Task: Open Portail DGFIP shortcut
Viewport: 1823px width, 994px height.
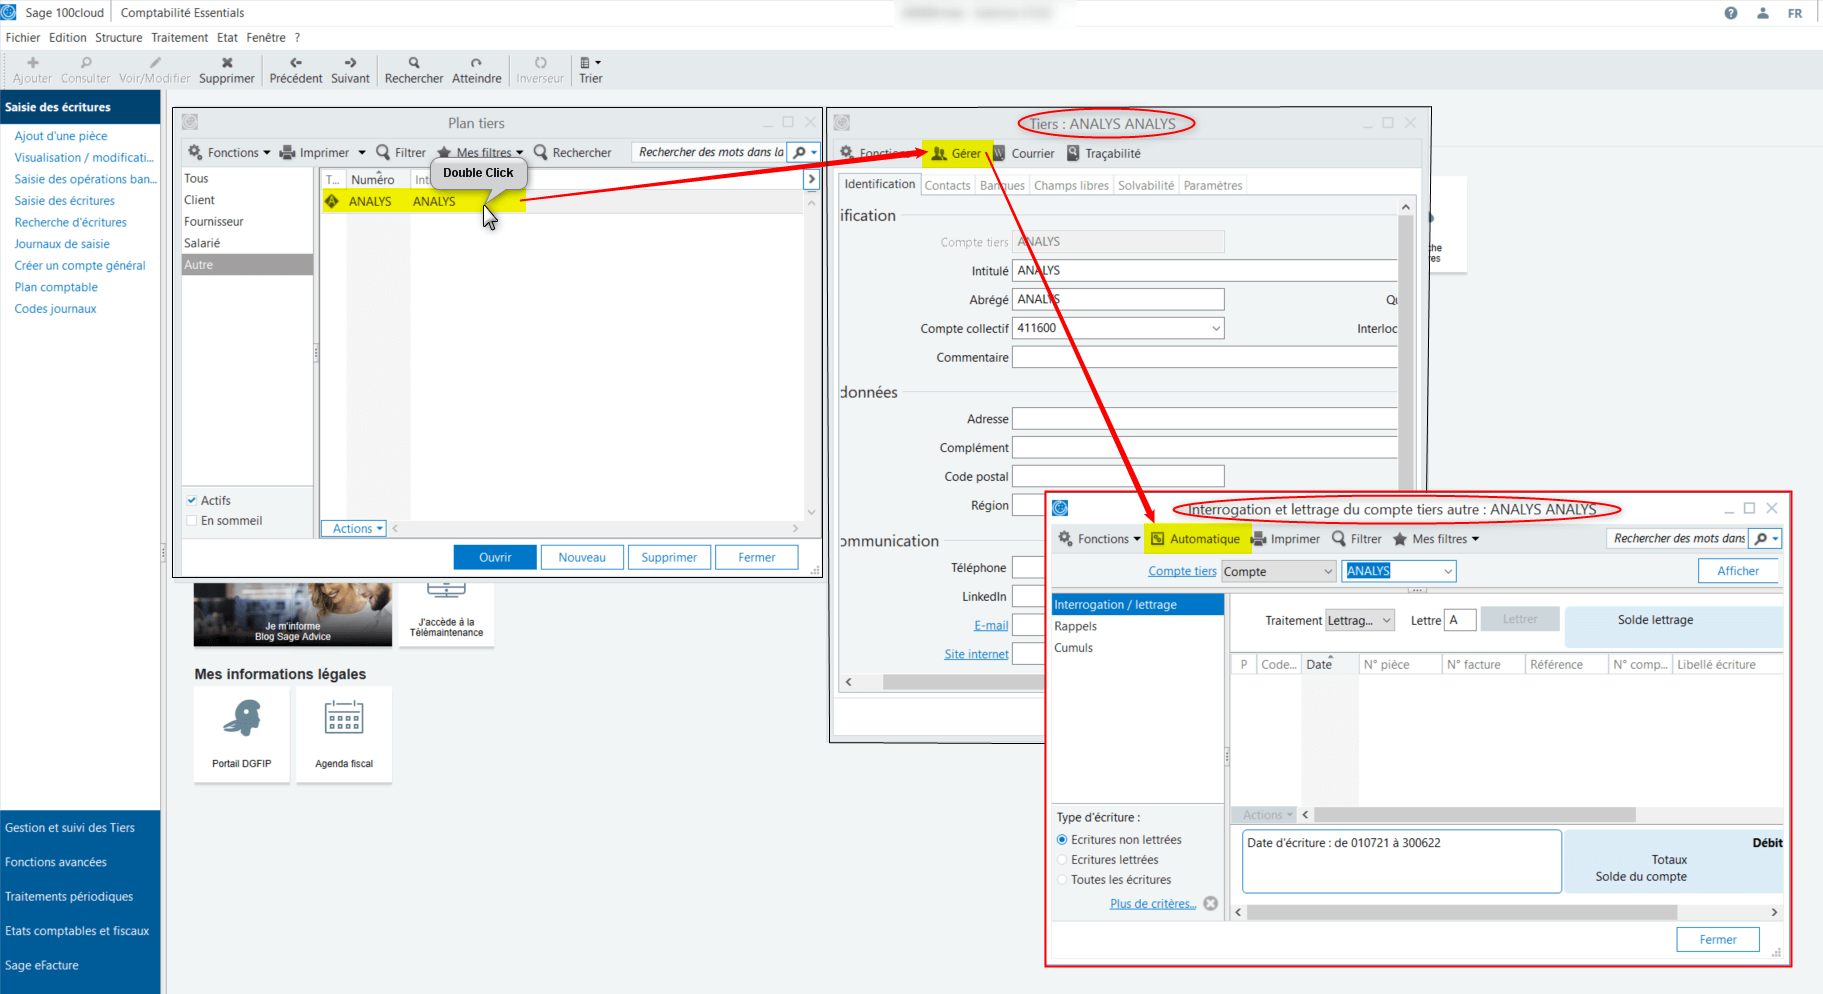Action: tap(242, 718)
